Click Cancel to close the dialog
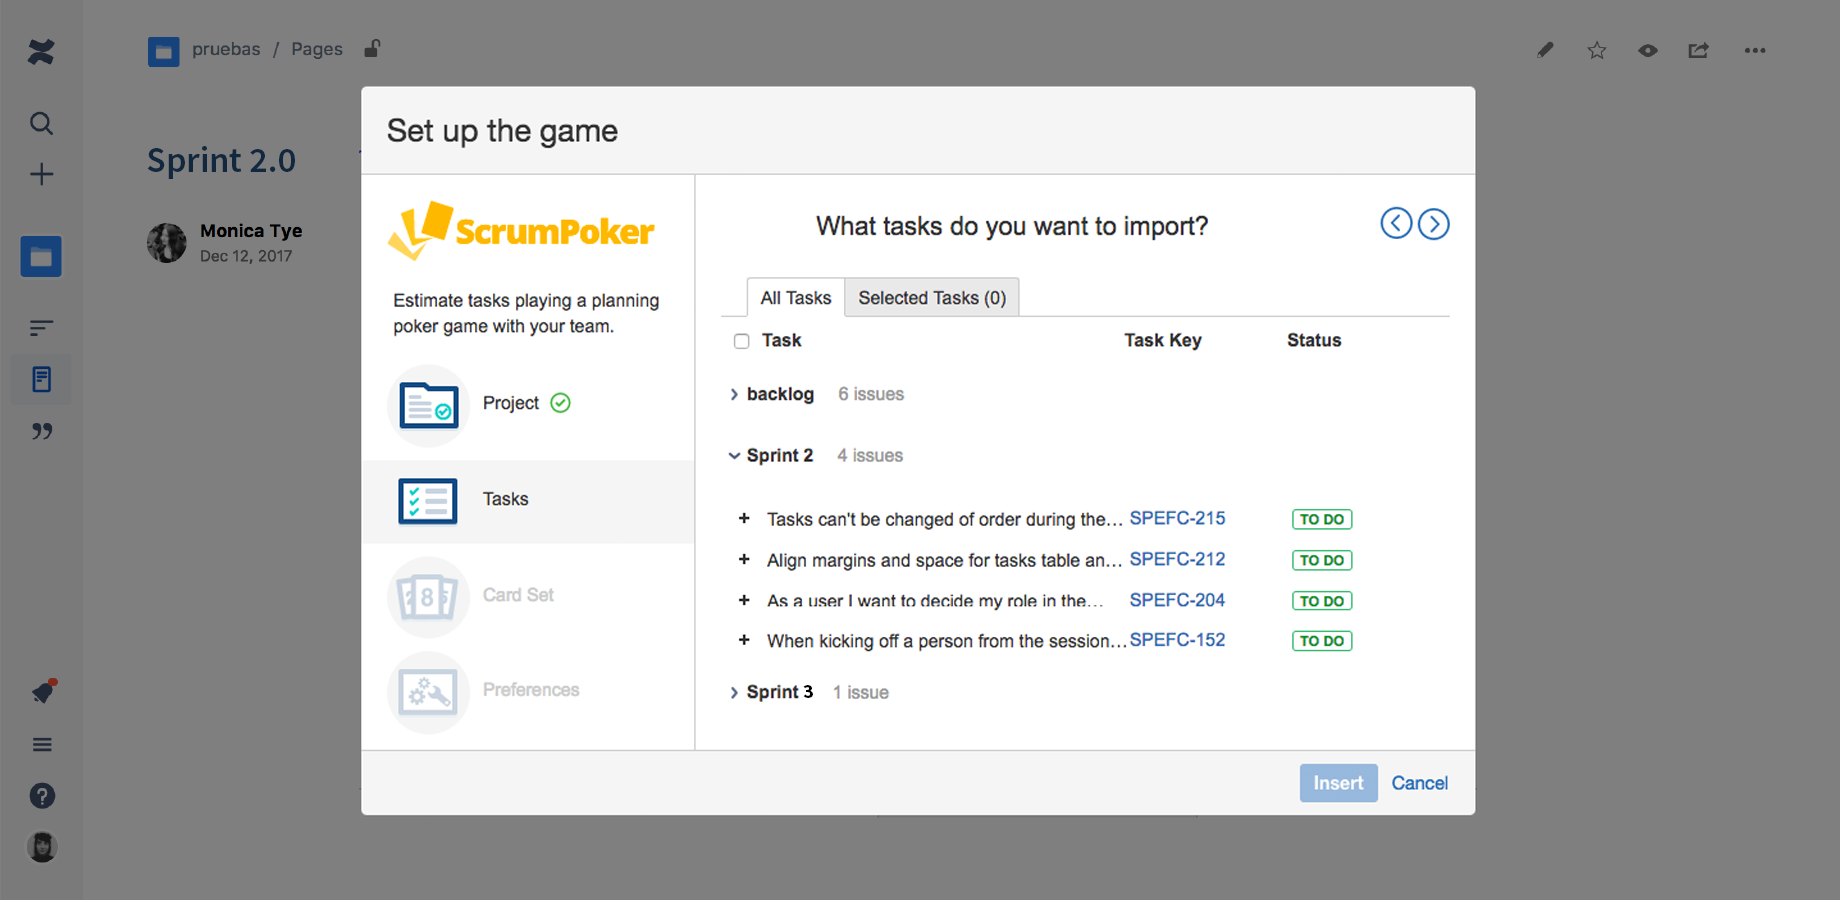 (x=1419, y=783)
